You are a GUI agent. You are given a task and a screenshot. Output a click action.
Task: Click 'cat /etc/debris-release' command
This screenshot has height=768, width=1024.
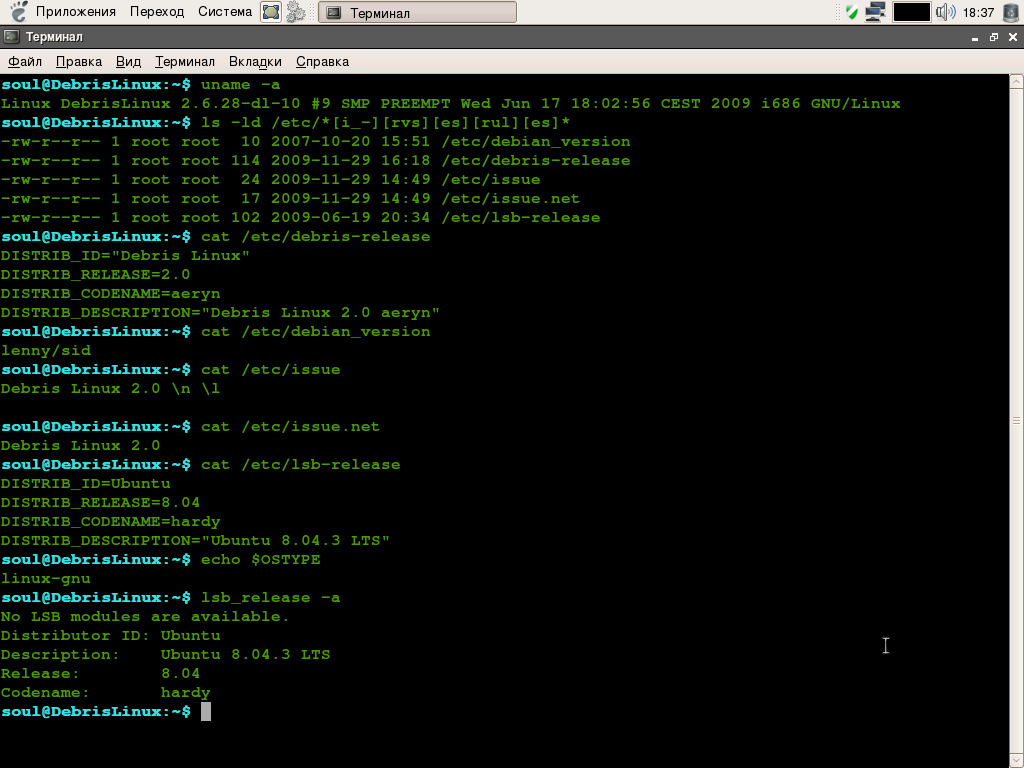pos(315,236)
